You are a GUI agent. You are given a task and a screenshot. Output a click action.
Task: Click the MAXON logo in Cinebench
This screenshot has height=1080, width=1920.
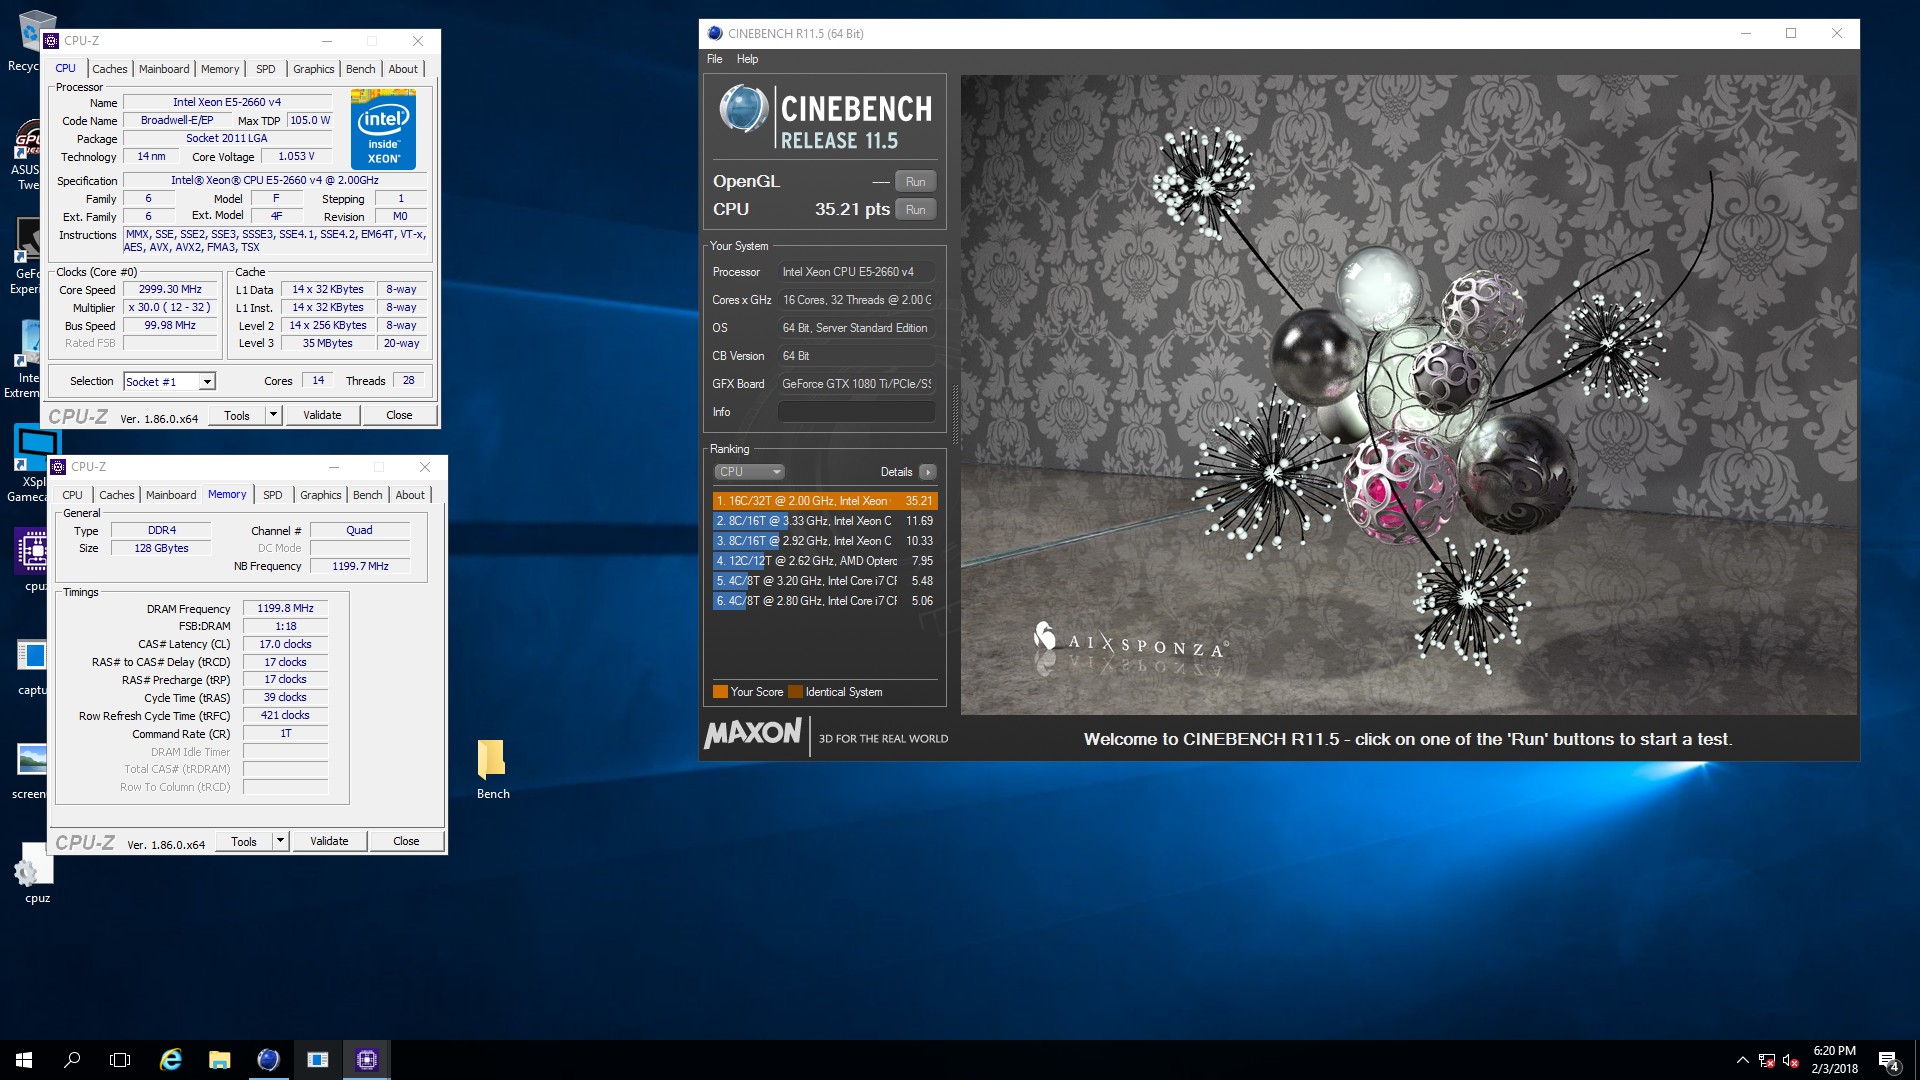pyautogui.click(x=752, y=734)
